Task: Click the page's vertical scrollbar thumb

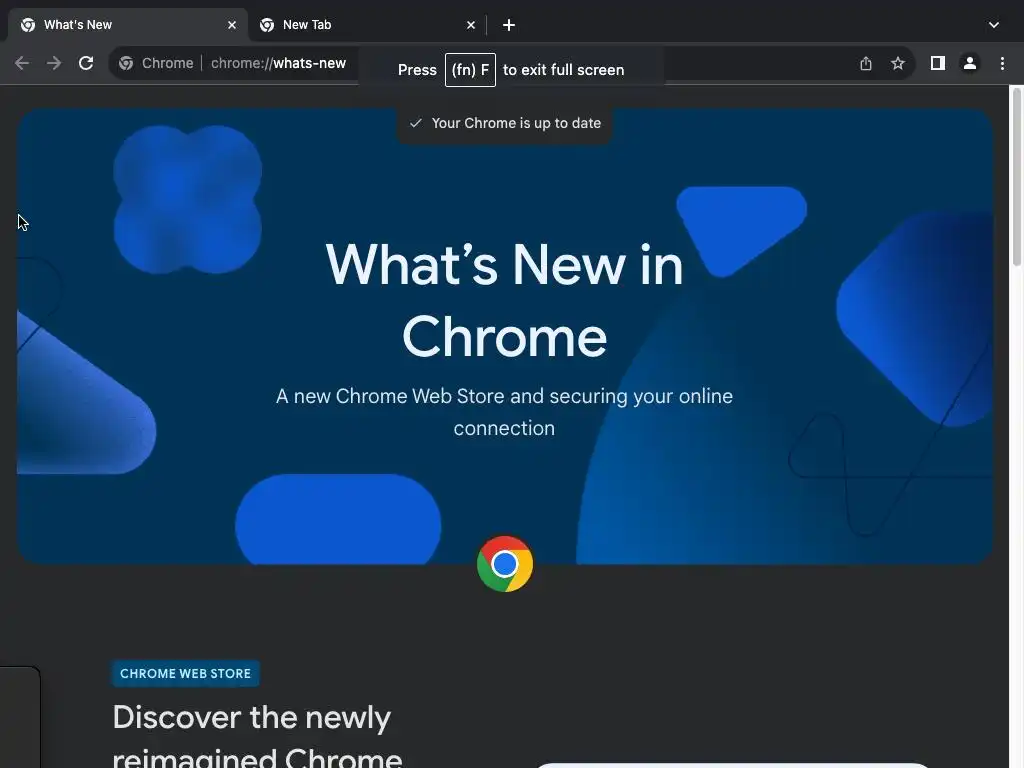Action: pyautogui.click(x=1016, y=176)
